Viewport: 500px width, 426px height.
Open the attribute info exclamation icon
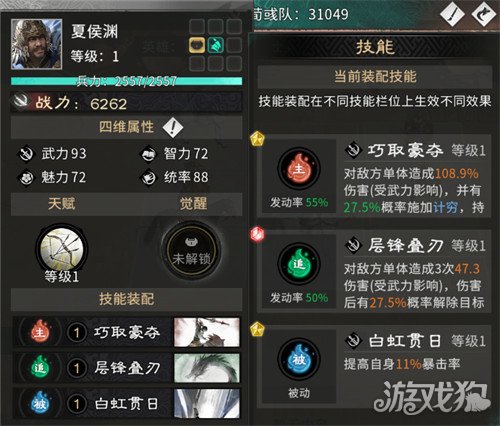173,128
